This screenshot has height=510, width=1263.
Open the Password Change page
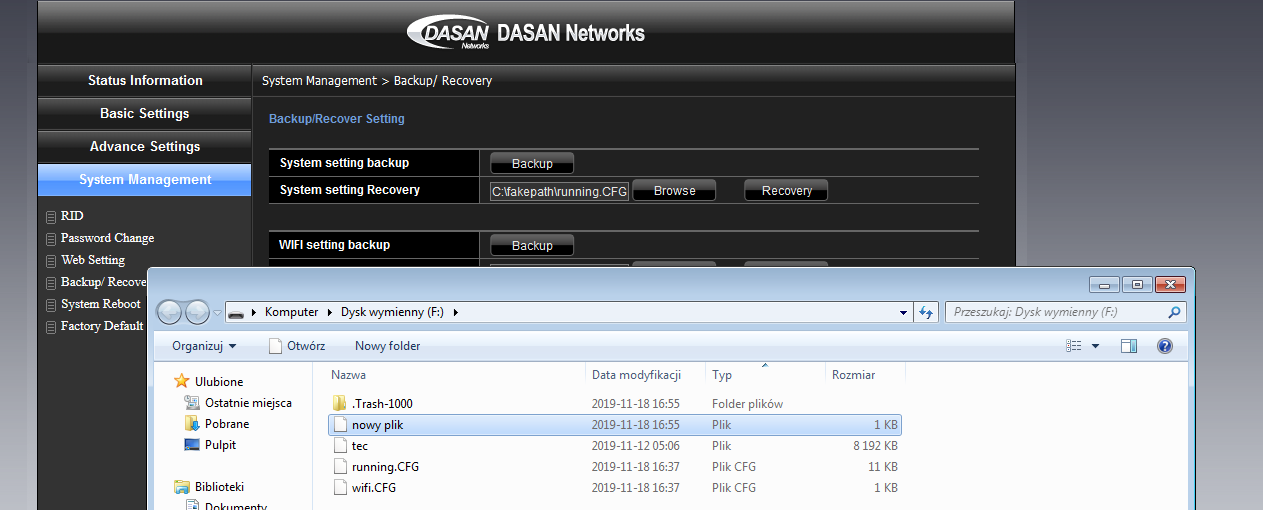click(107, 238)
